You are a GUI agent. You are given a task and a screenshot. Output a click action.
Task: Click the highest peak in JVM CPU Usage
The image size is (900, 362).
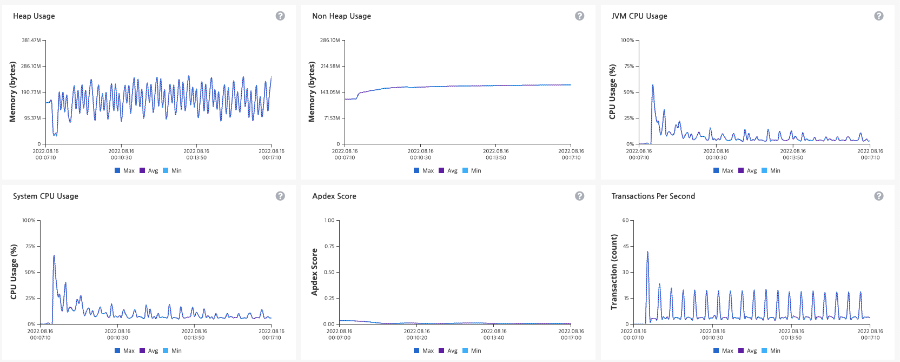[652, 85]
